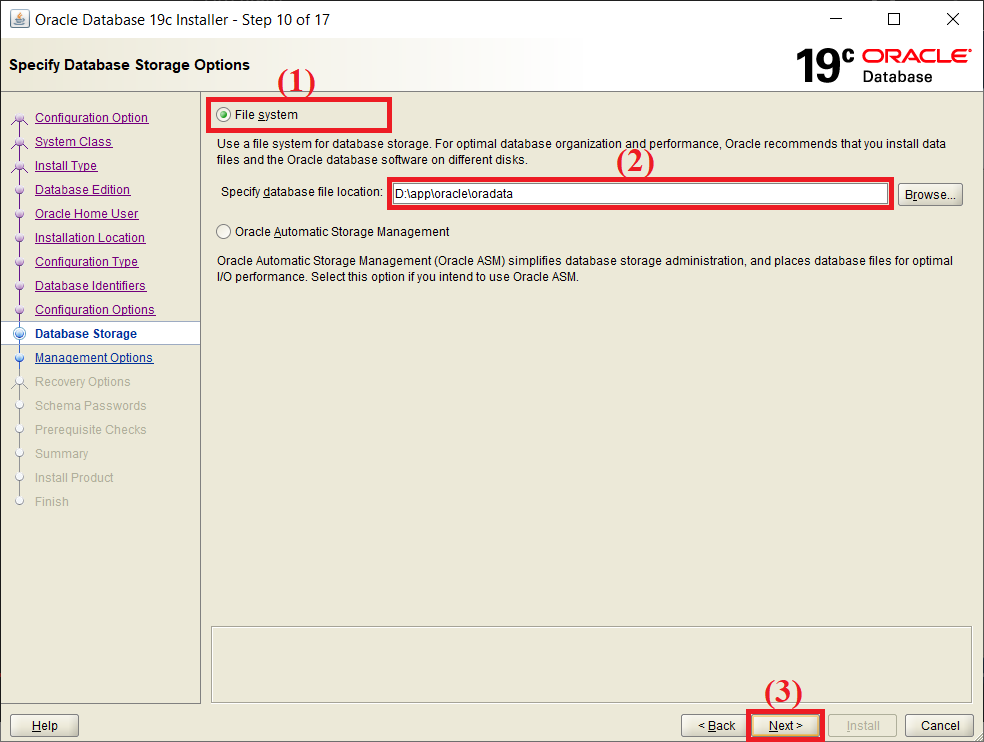This screenshot has width=984, height=742.
Task: Jump to Management Options step
Action: click(x=94, y=358)
